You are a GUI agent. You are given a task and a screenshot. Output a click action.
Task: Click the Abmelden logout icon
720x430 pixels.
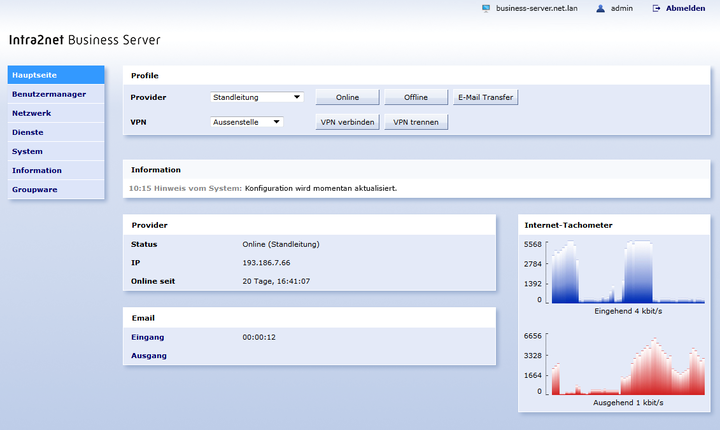click(x=657, y=8)
